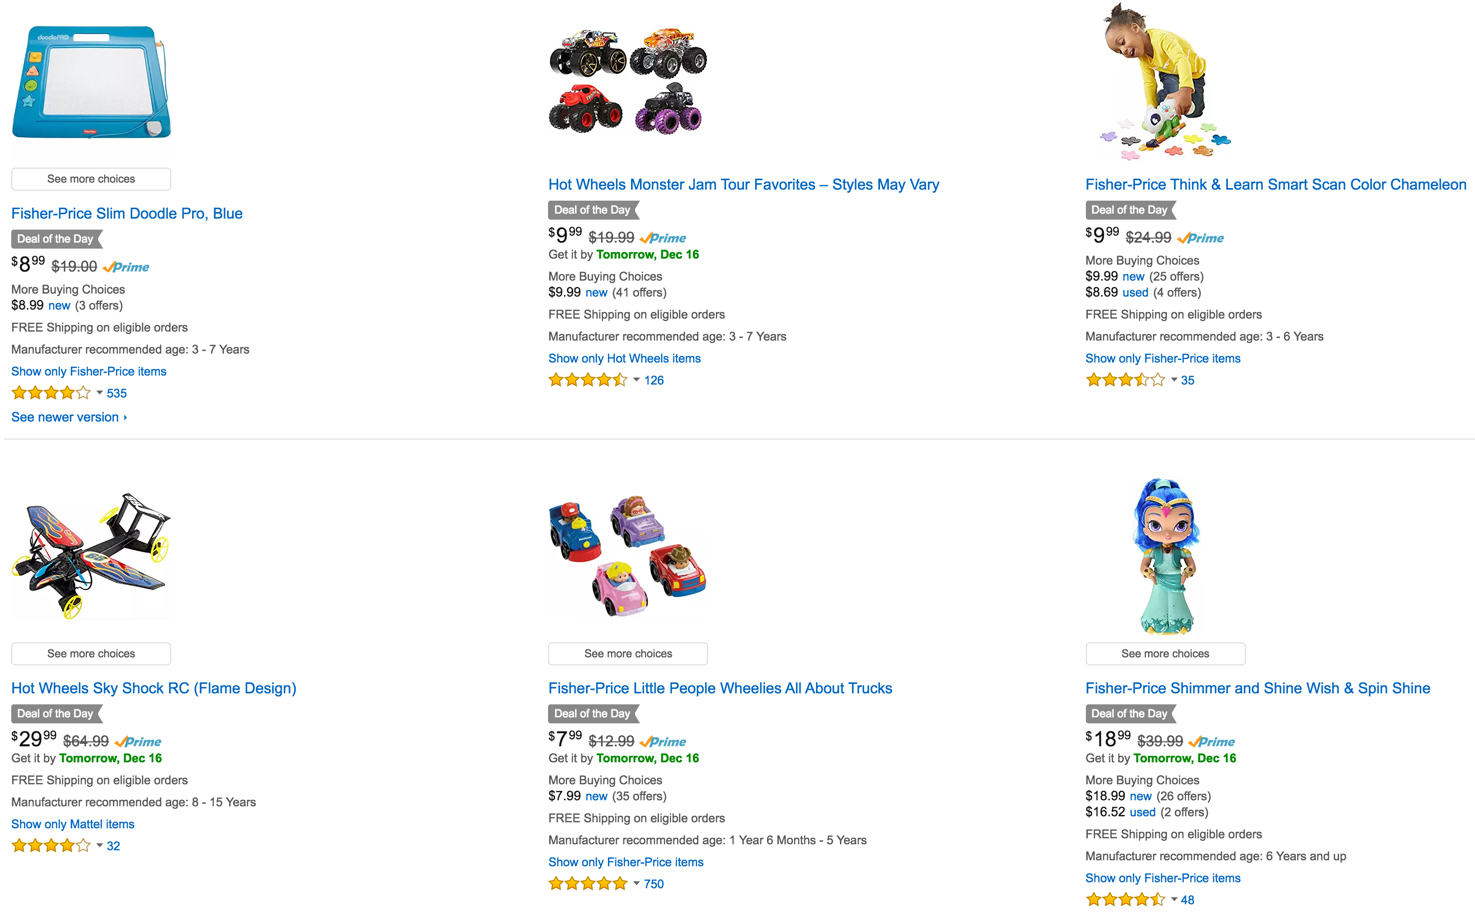The width and height of the screenshot is (1475, 913).
Task: Click See more choices under Sky Shock RC
Action: [x=91, y=654]
